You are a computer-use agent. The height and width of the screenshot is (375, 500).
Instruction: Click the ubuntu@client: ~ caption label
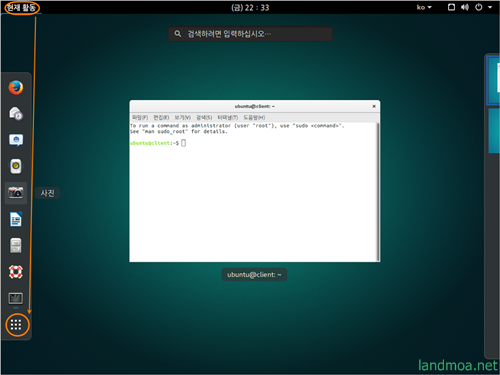(x=254, y=275)
